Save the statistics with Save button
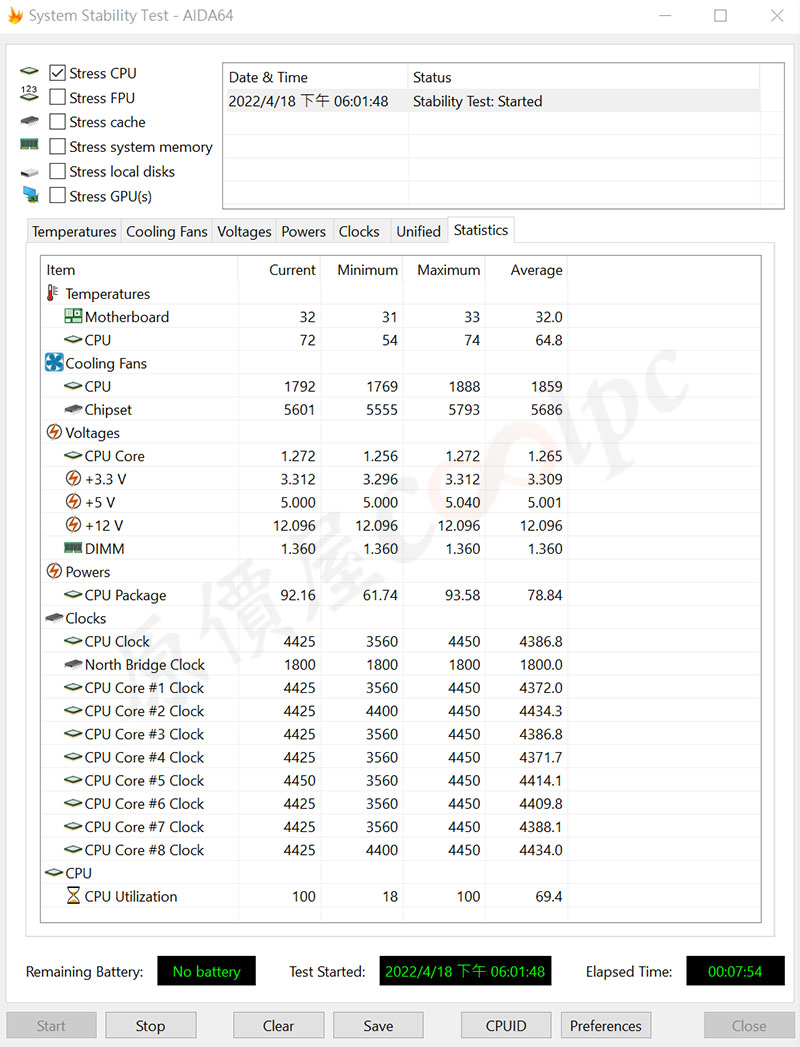Screen dimensions: 800x1047 coord(378,1026)
